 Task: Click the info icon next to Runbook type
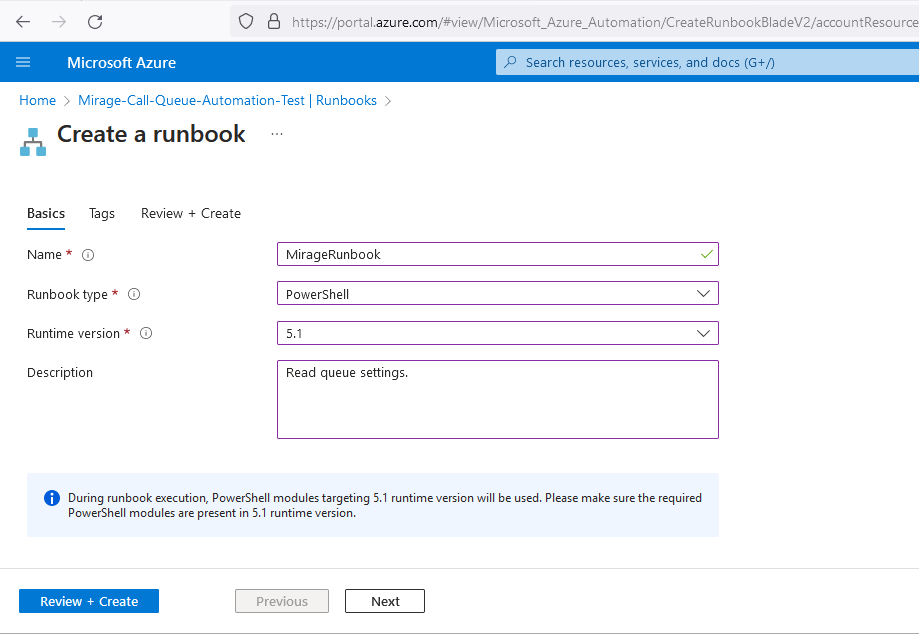coord(134,294)
